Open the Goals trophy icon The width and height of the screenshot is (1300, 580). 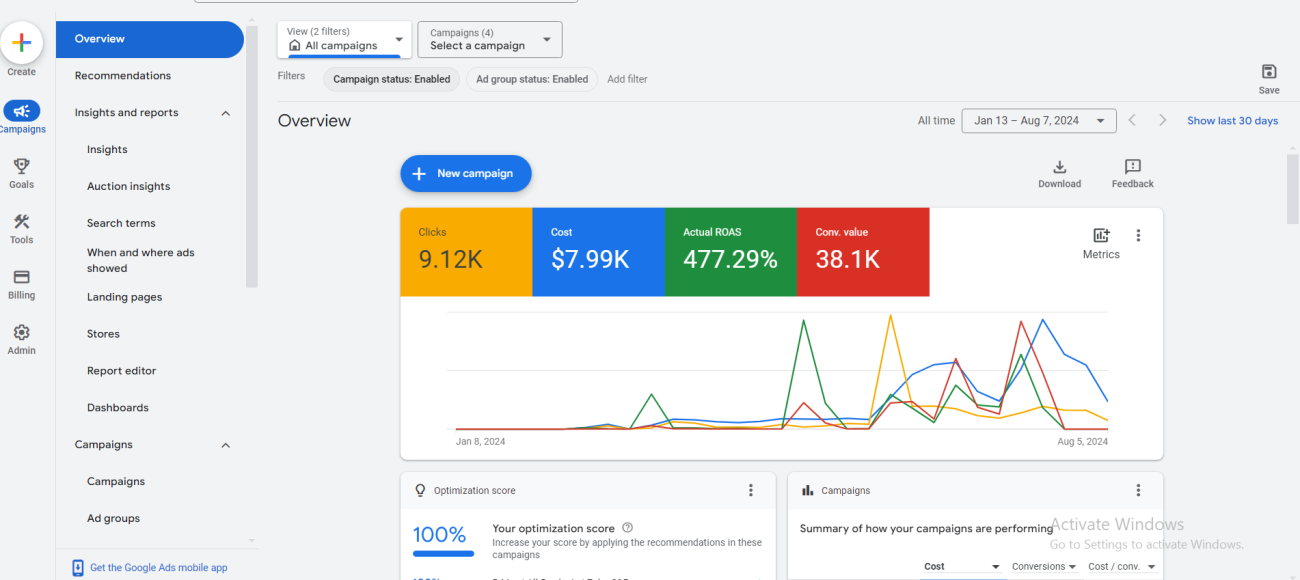[21, 166]
